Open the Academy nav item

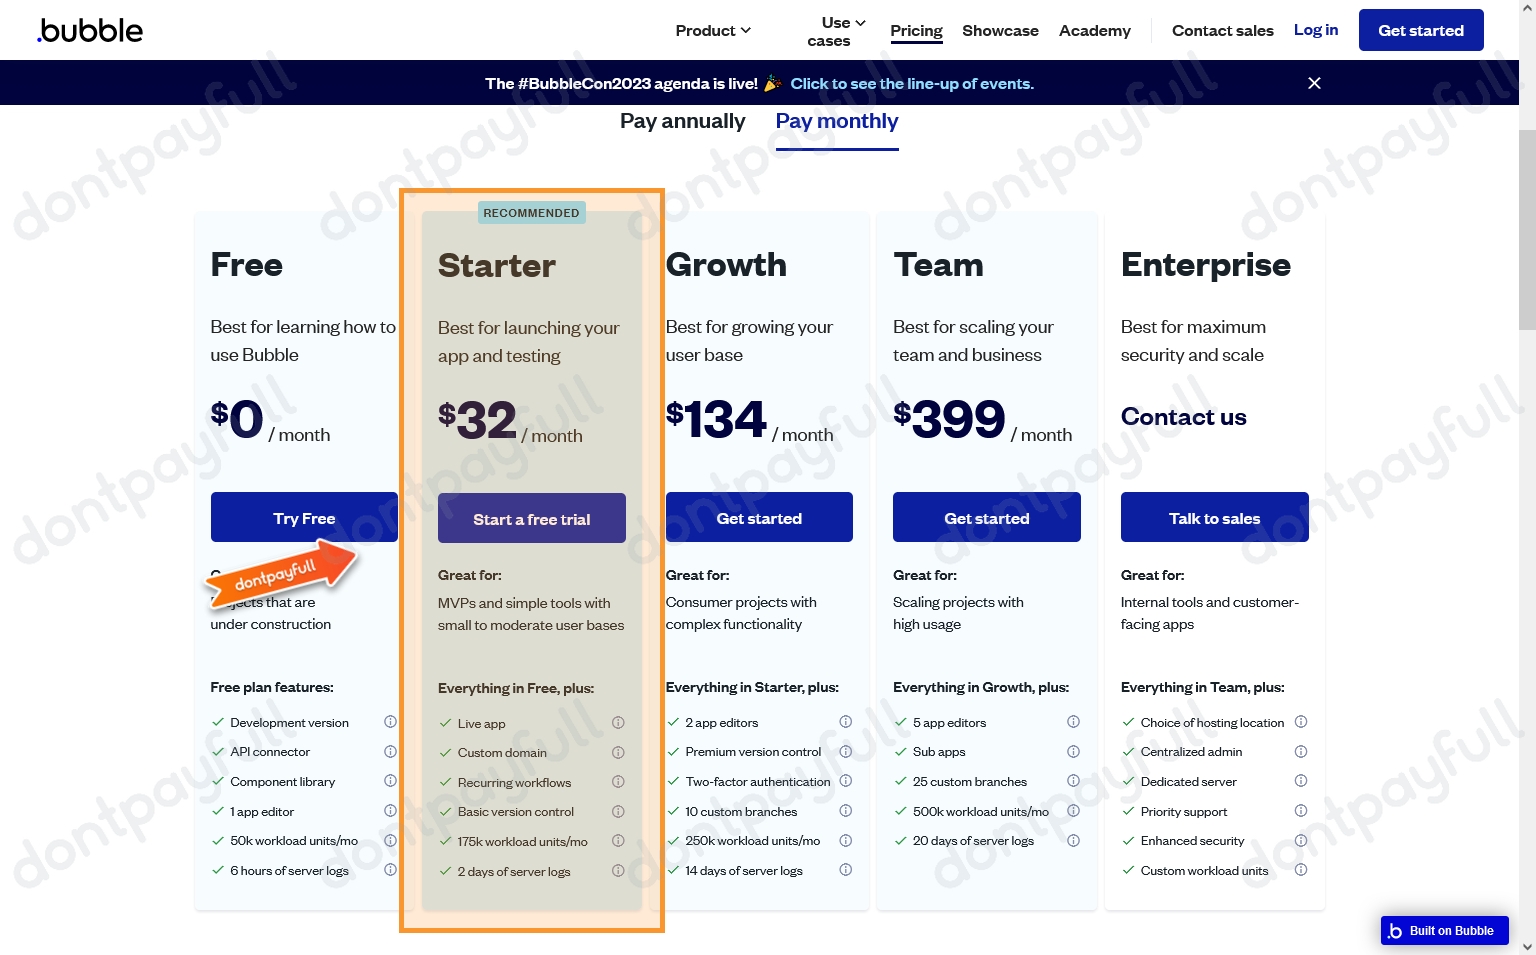(x=1095, y=31)
